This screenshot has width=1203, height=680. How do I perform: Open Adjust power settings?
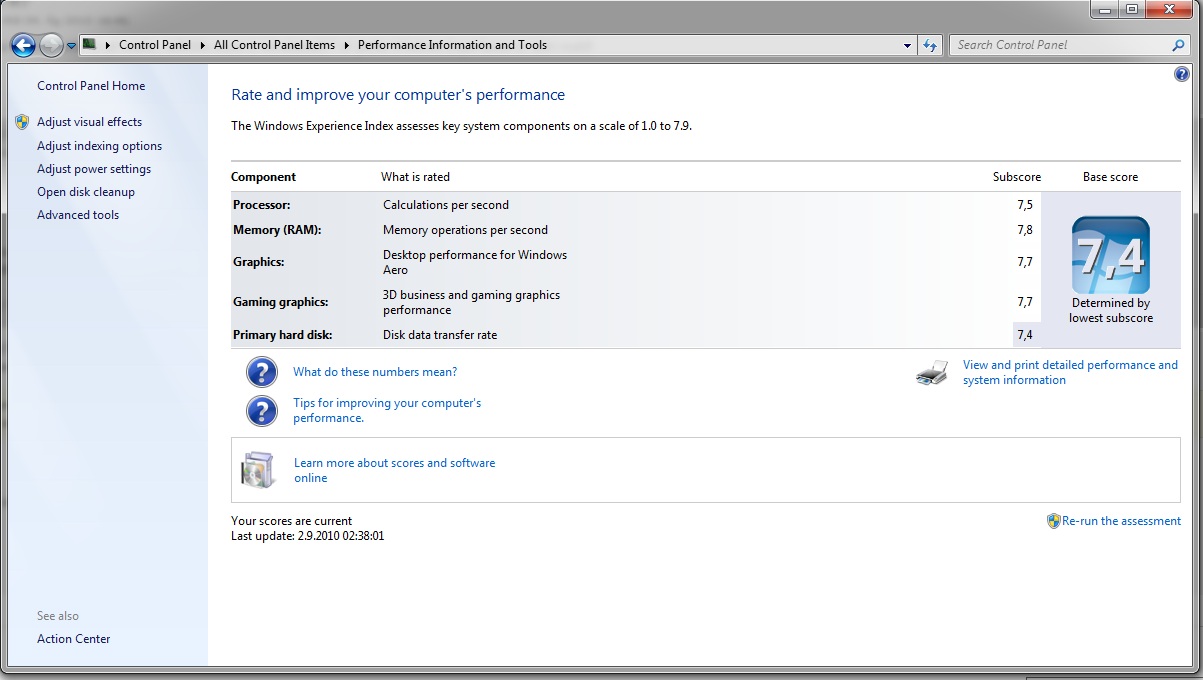pos(94,169)
